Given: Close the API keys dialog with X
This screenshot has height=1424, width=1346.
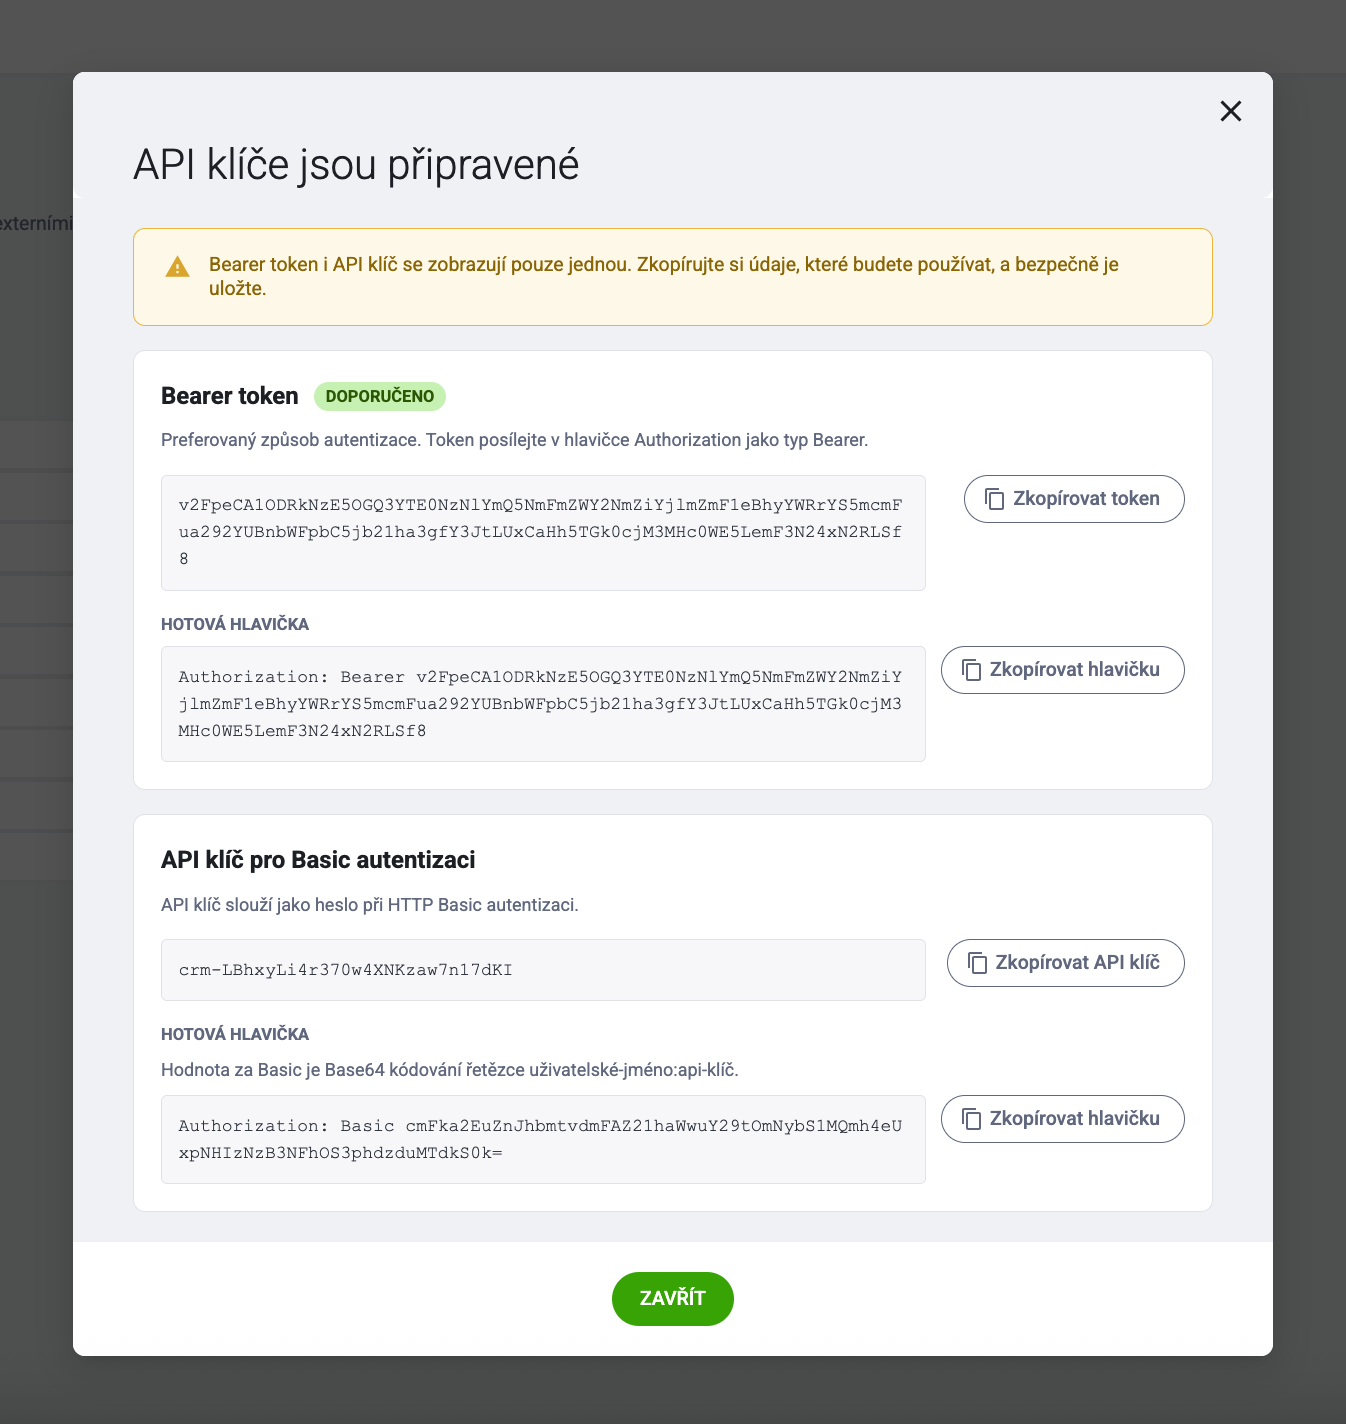Looking at the screenshot, I should [1231, 111].
